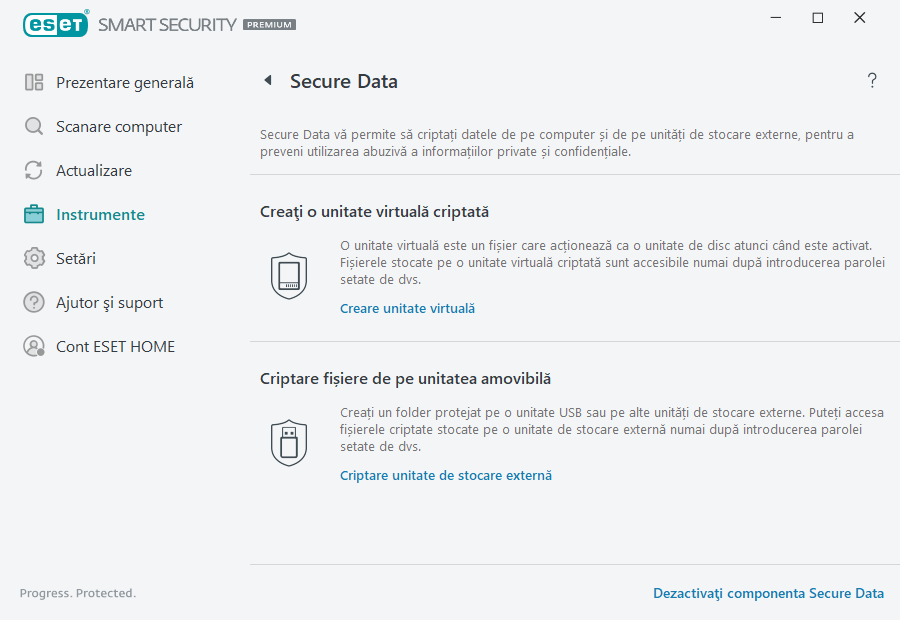
Task: Open Cont ESET HOME account icon
Action: tap(33, 346)
